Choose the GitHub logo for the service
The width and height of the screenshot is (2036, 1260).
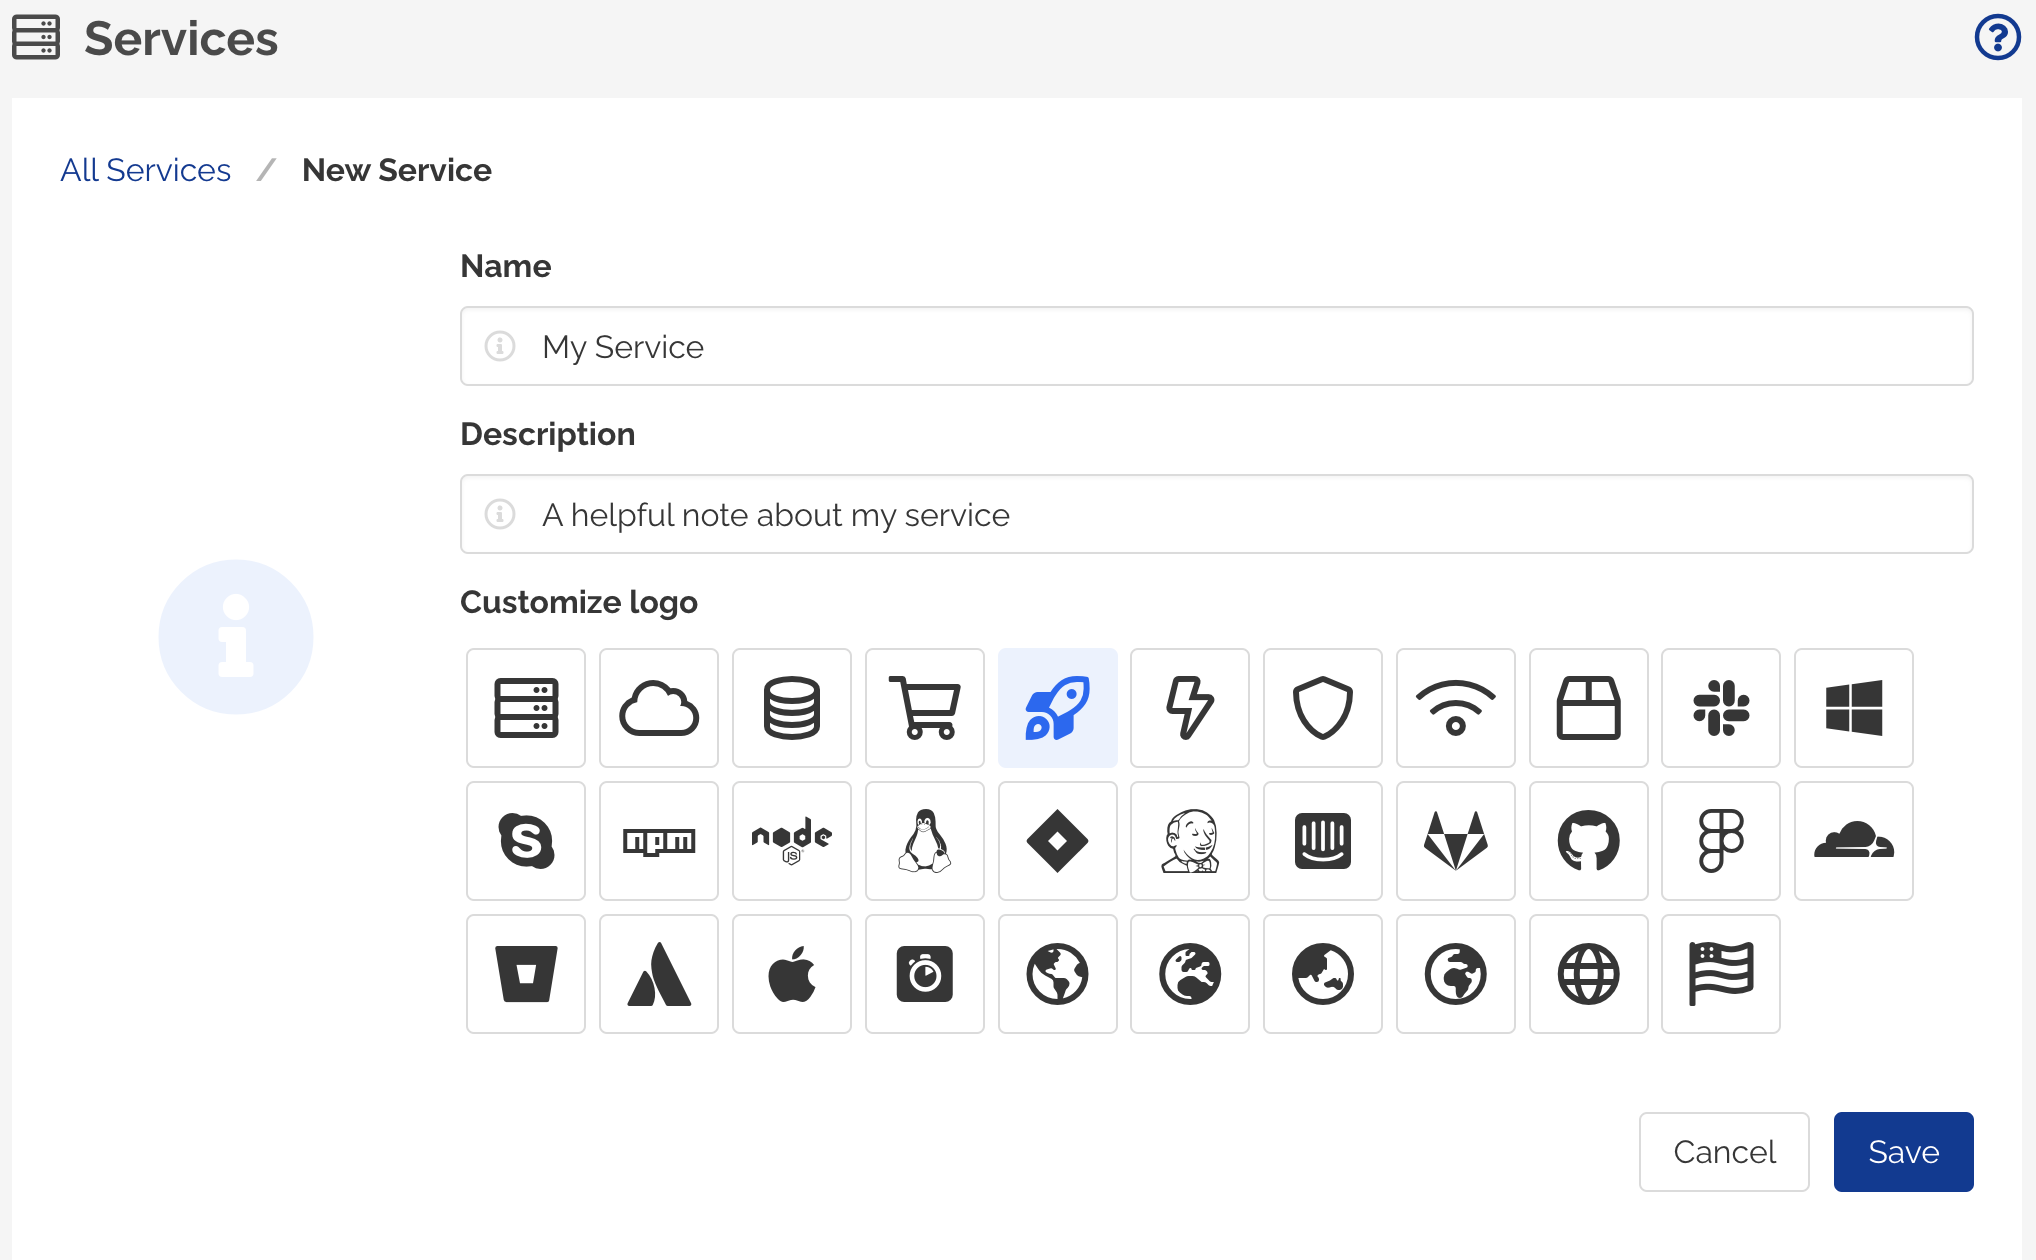pyautogui.click(x=1588, y=841)
